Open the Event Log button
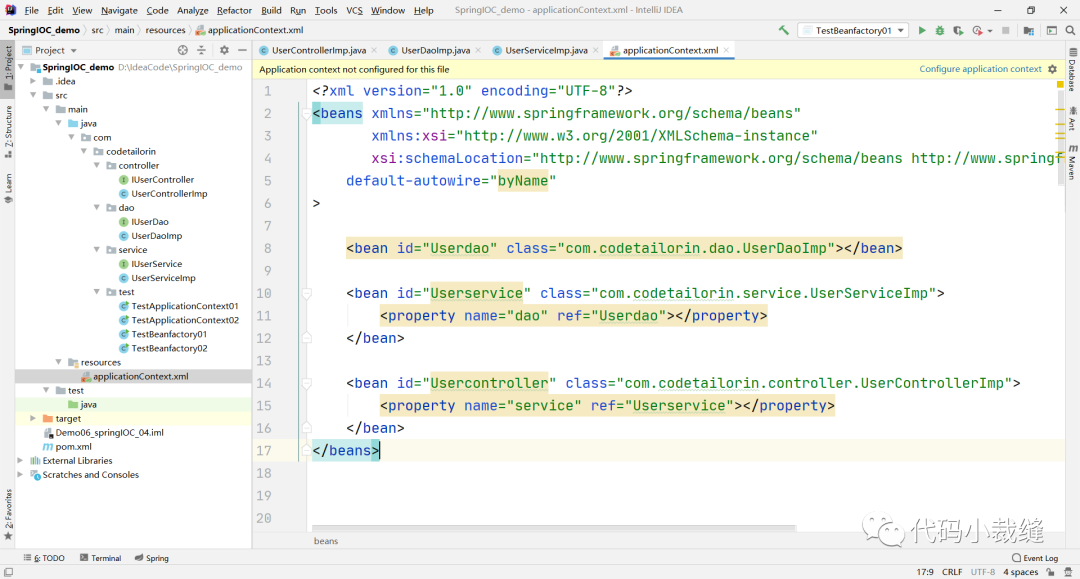 point(1034,558)
